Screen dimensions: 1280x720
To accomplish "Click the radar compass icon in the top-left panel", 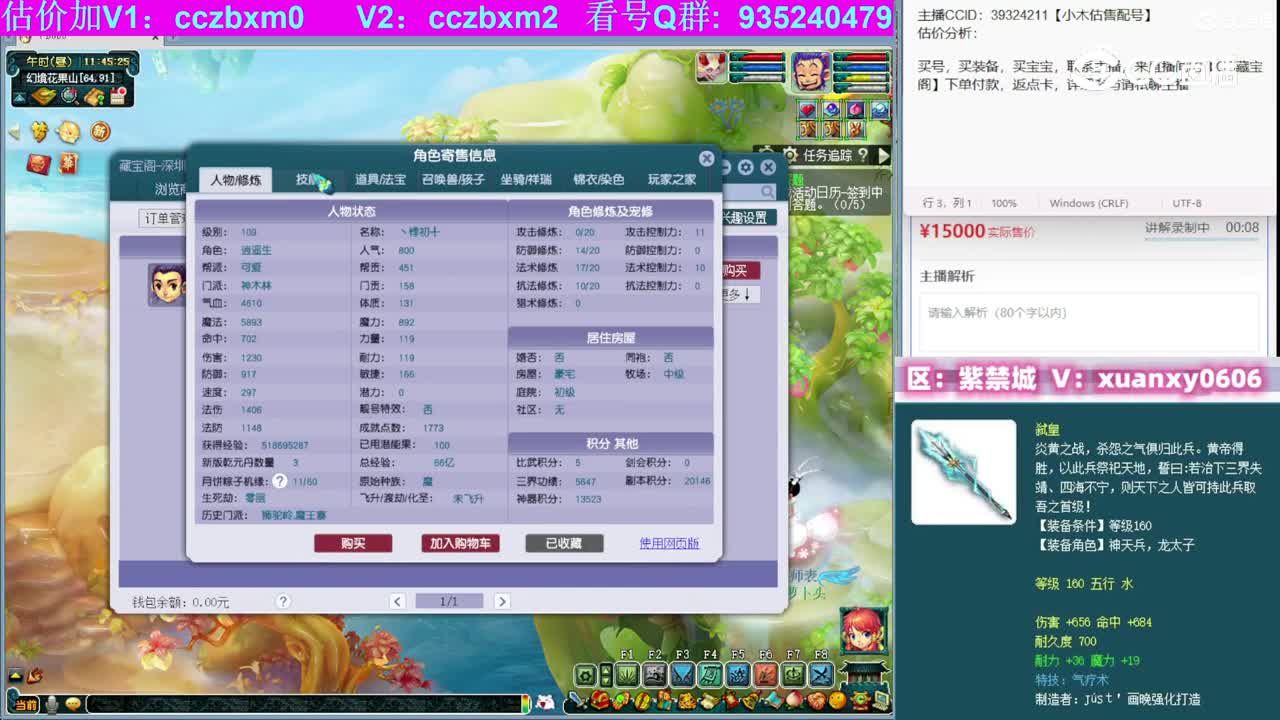I will (x=69, y=96).
